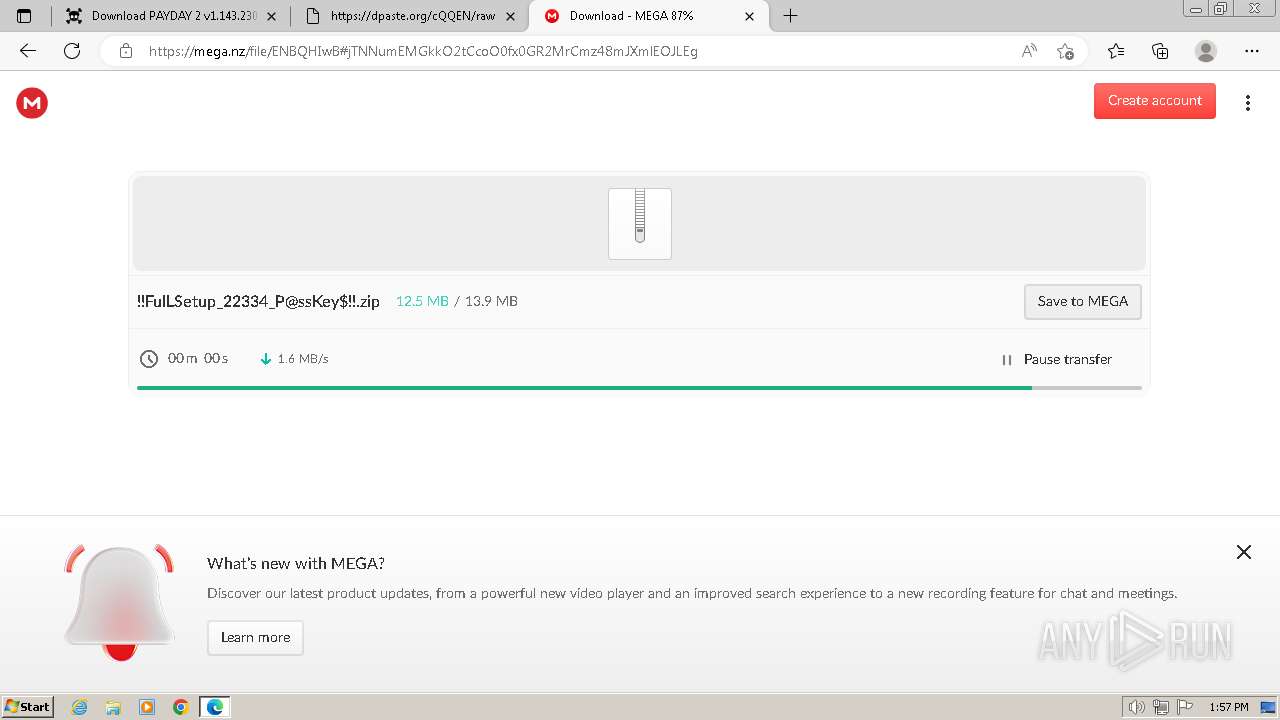The image size is (1280, 720).
Task: Open the tab actions menu icon
Action: tap(24, 16)
